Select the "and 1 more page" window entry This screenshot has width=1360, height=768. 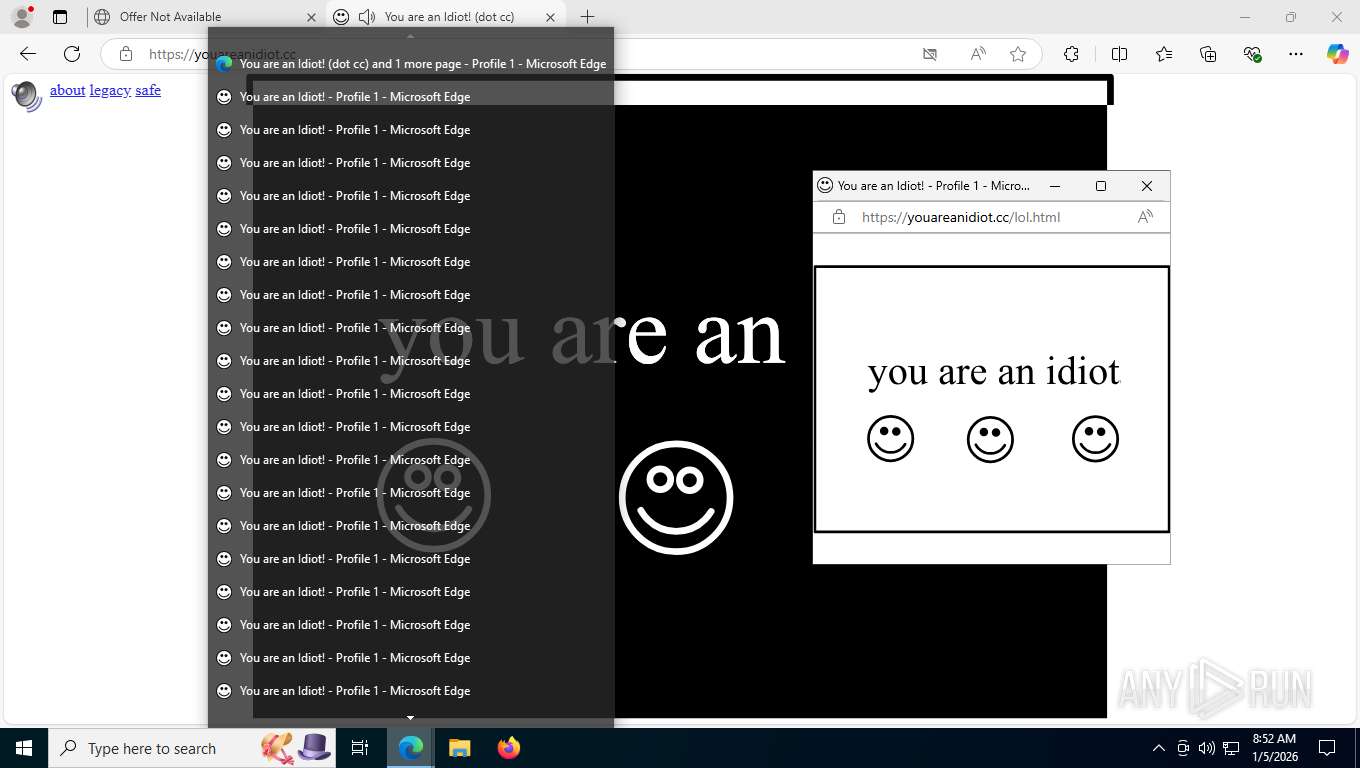click(x=411, y=63)
